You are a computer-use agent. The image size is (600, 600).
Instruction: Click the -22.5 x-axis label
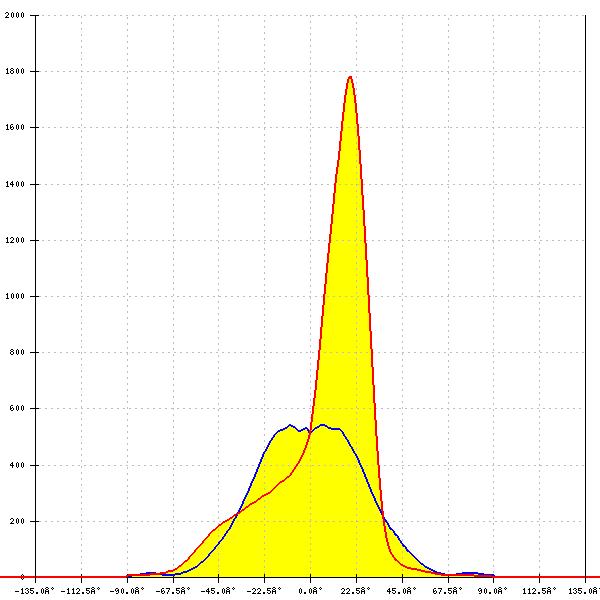click(264, 591)
